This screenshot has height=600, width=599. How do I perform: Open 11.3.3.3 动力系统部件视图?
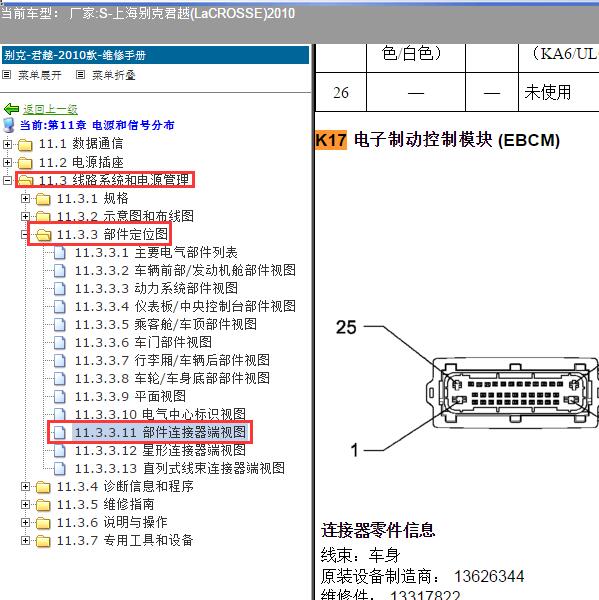coord(156,288)
